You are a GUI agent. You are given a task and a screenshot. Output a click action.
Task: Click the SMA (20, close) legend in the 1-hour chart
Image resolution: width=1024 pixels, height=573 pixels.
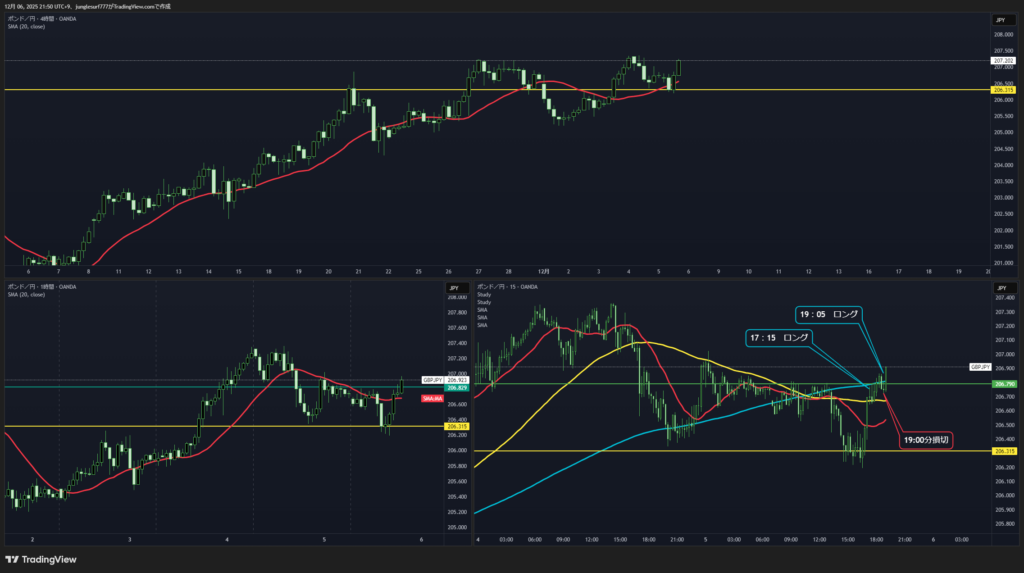pos(26,294)
